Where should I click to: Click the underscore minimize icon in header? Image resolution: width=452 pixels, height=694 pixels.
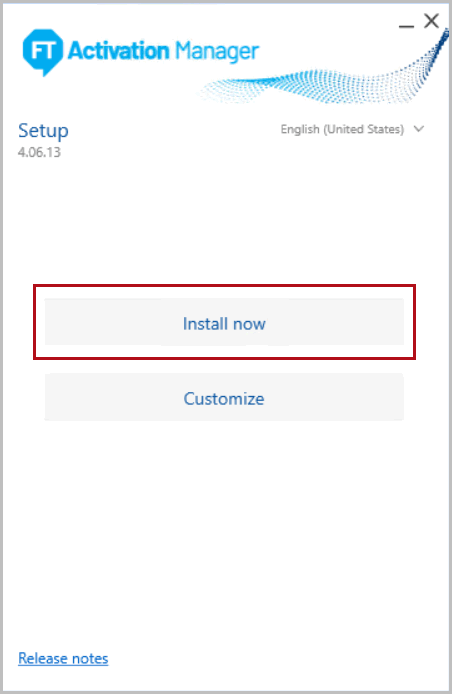406,26
